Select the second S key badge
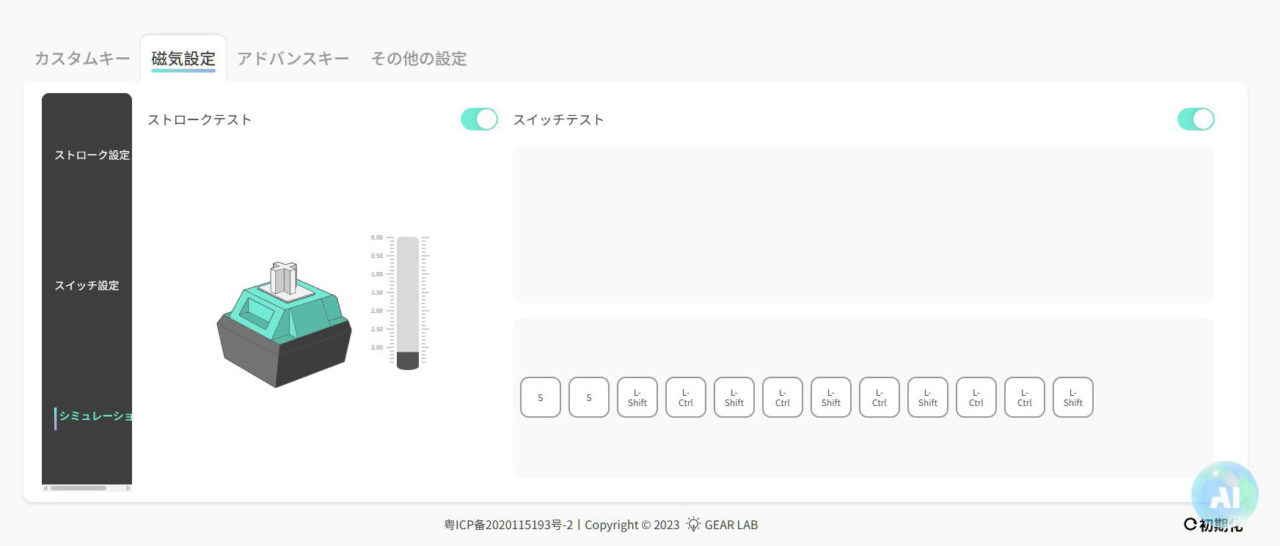The width and height of the screenshot is (1280, 546). [x=589, y=397]
